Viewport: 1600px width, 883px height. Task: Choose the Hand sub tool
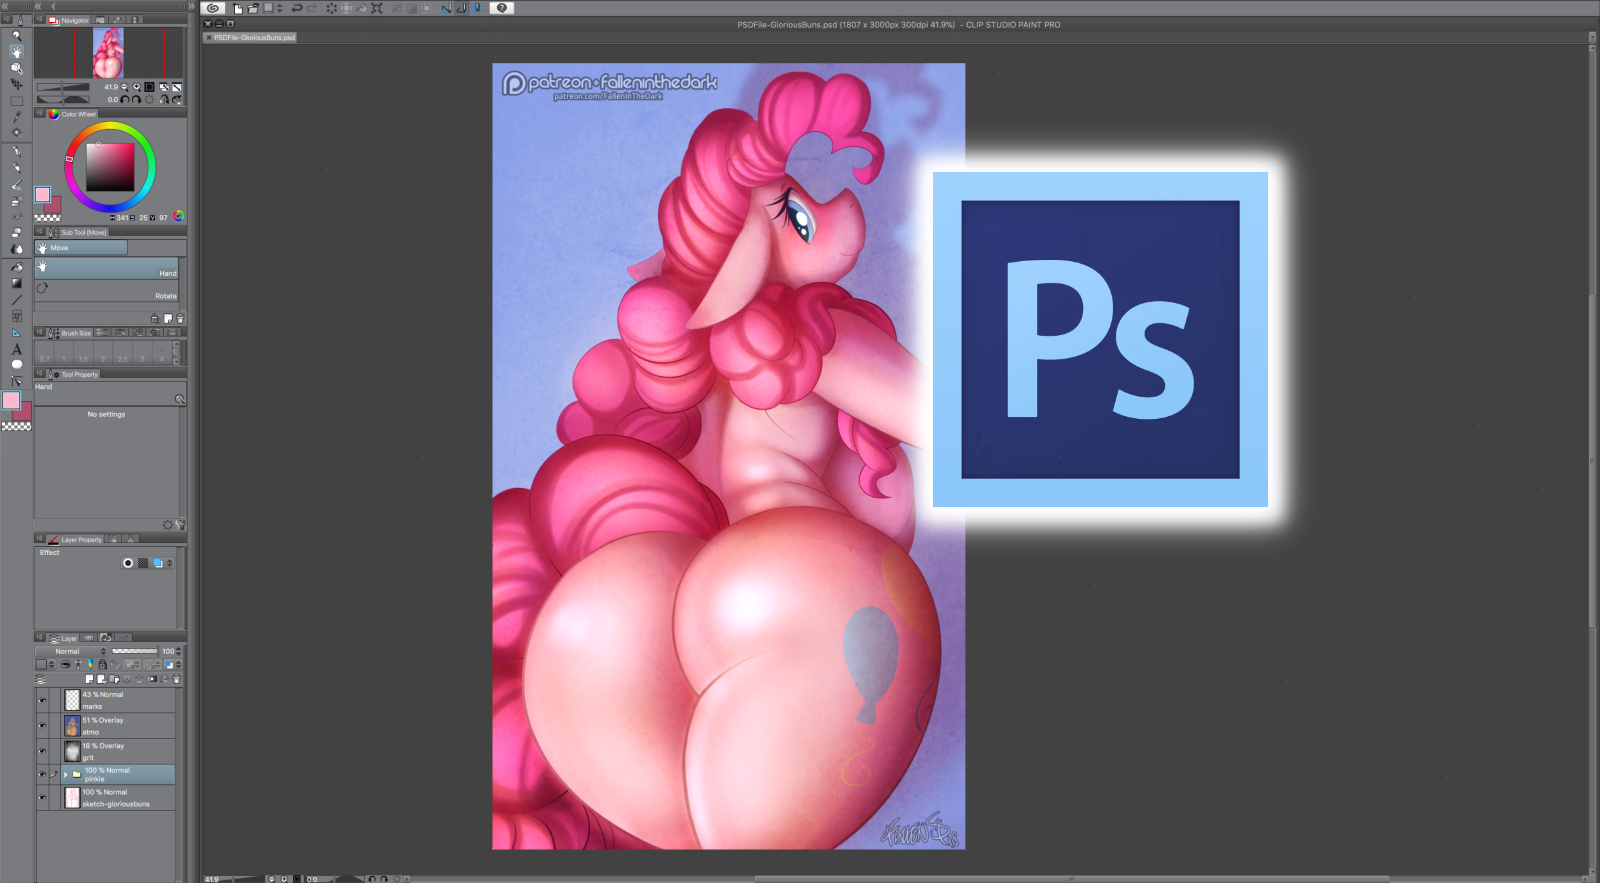pos(108,268)
